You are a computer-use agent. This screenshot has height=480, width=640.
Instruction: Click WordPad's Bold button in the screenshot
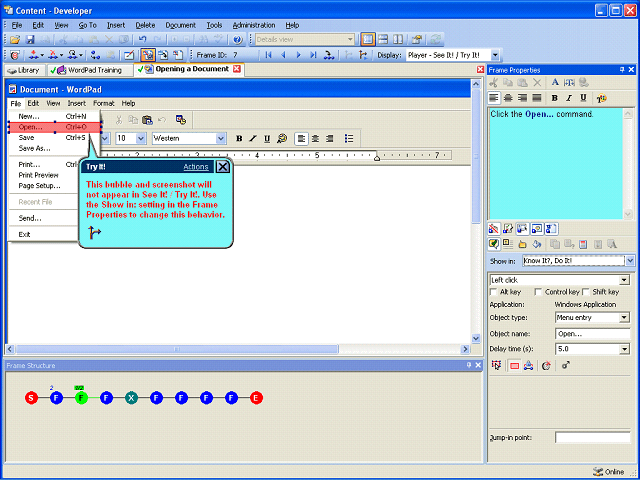click(x=239, y=139)
